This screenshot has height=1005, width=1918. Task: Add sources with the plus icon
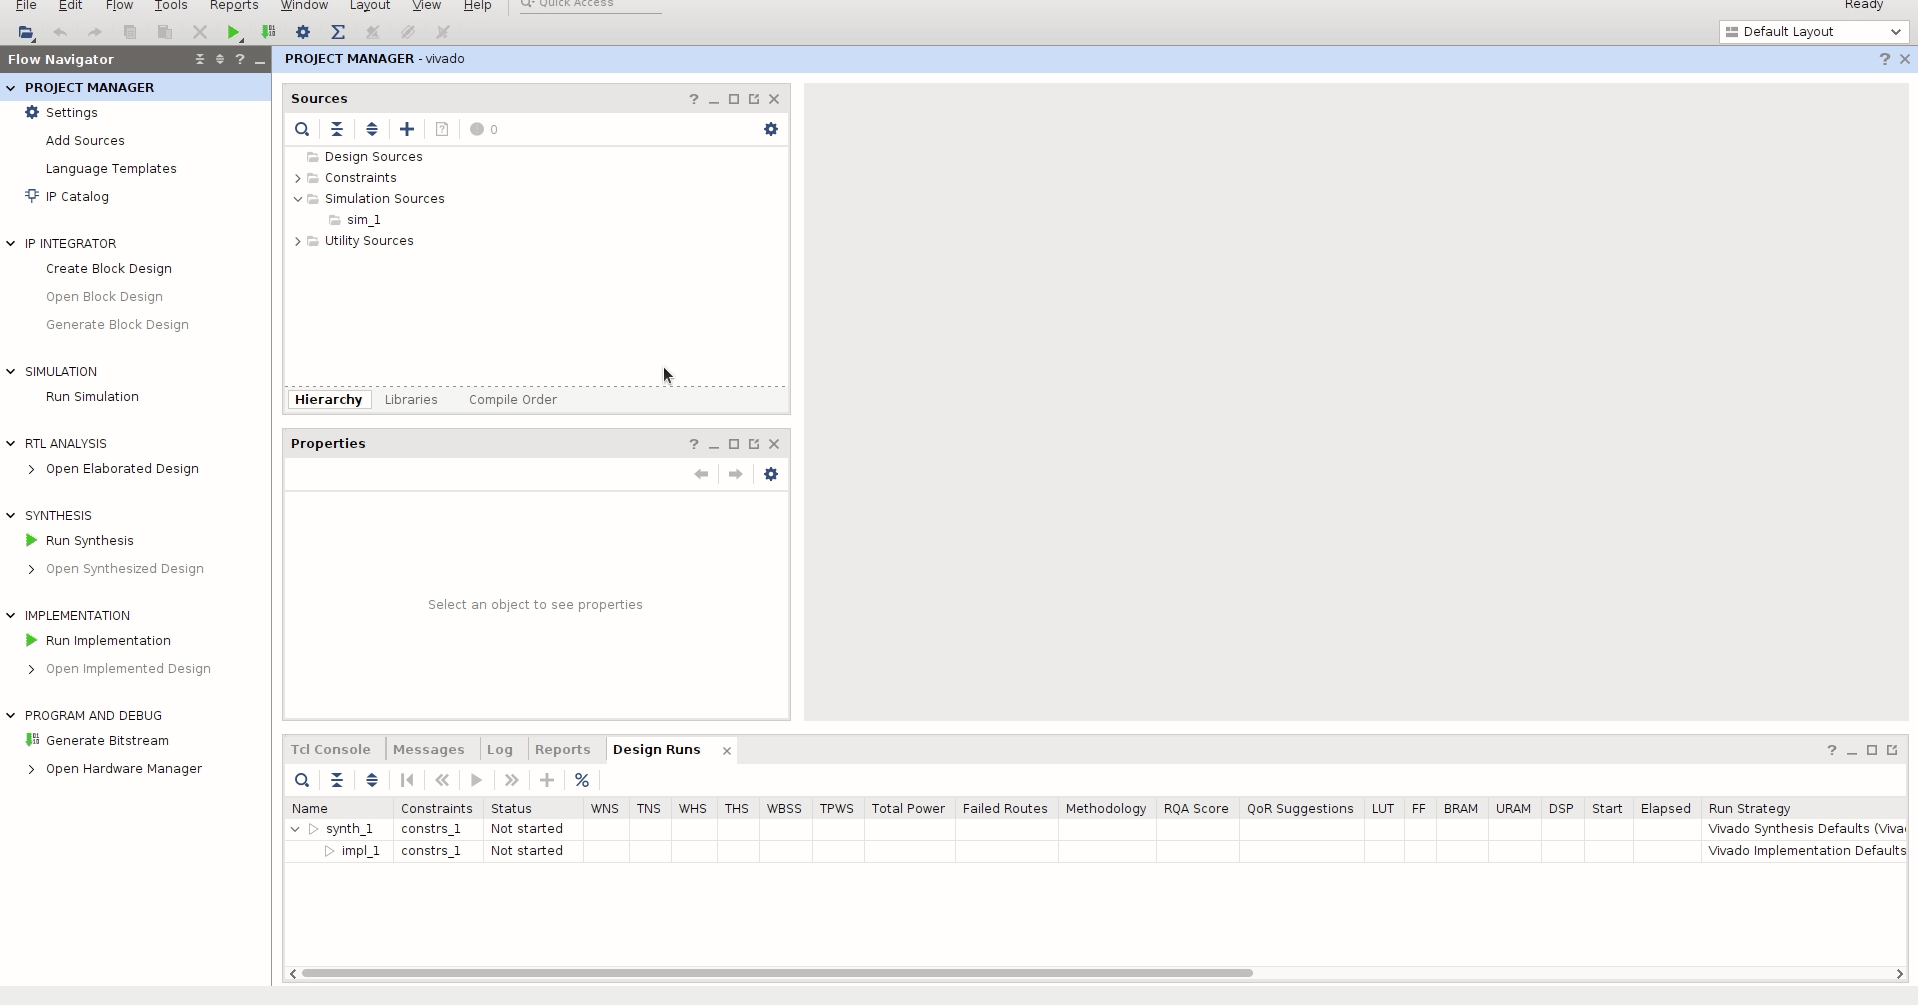tap(406, 129)
